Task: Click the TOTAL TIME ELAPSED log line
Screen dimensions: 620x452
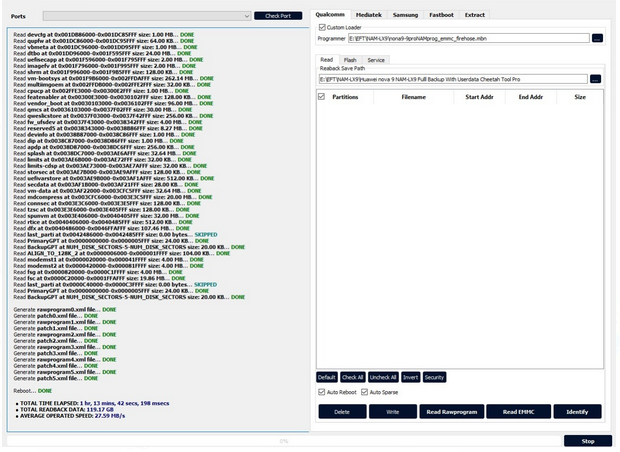Action: coord(95,403)
